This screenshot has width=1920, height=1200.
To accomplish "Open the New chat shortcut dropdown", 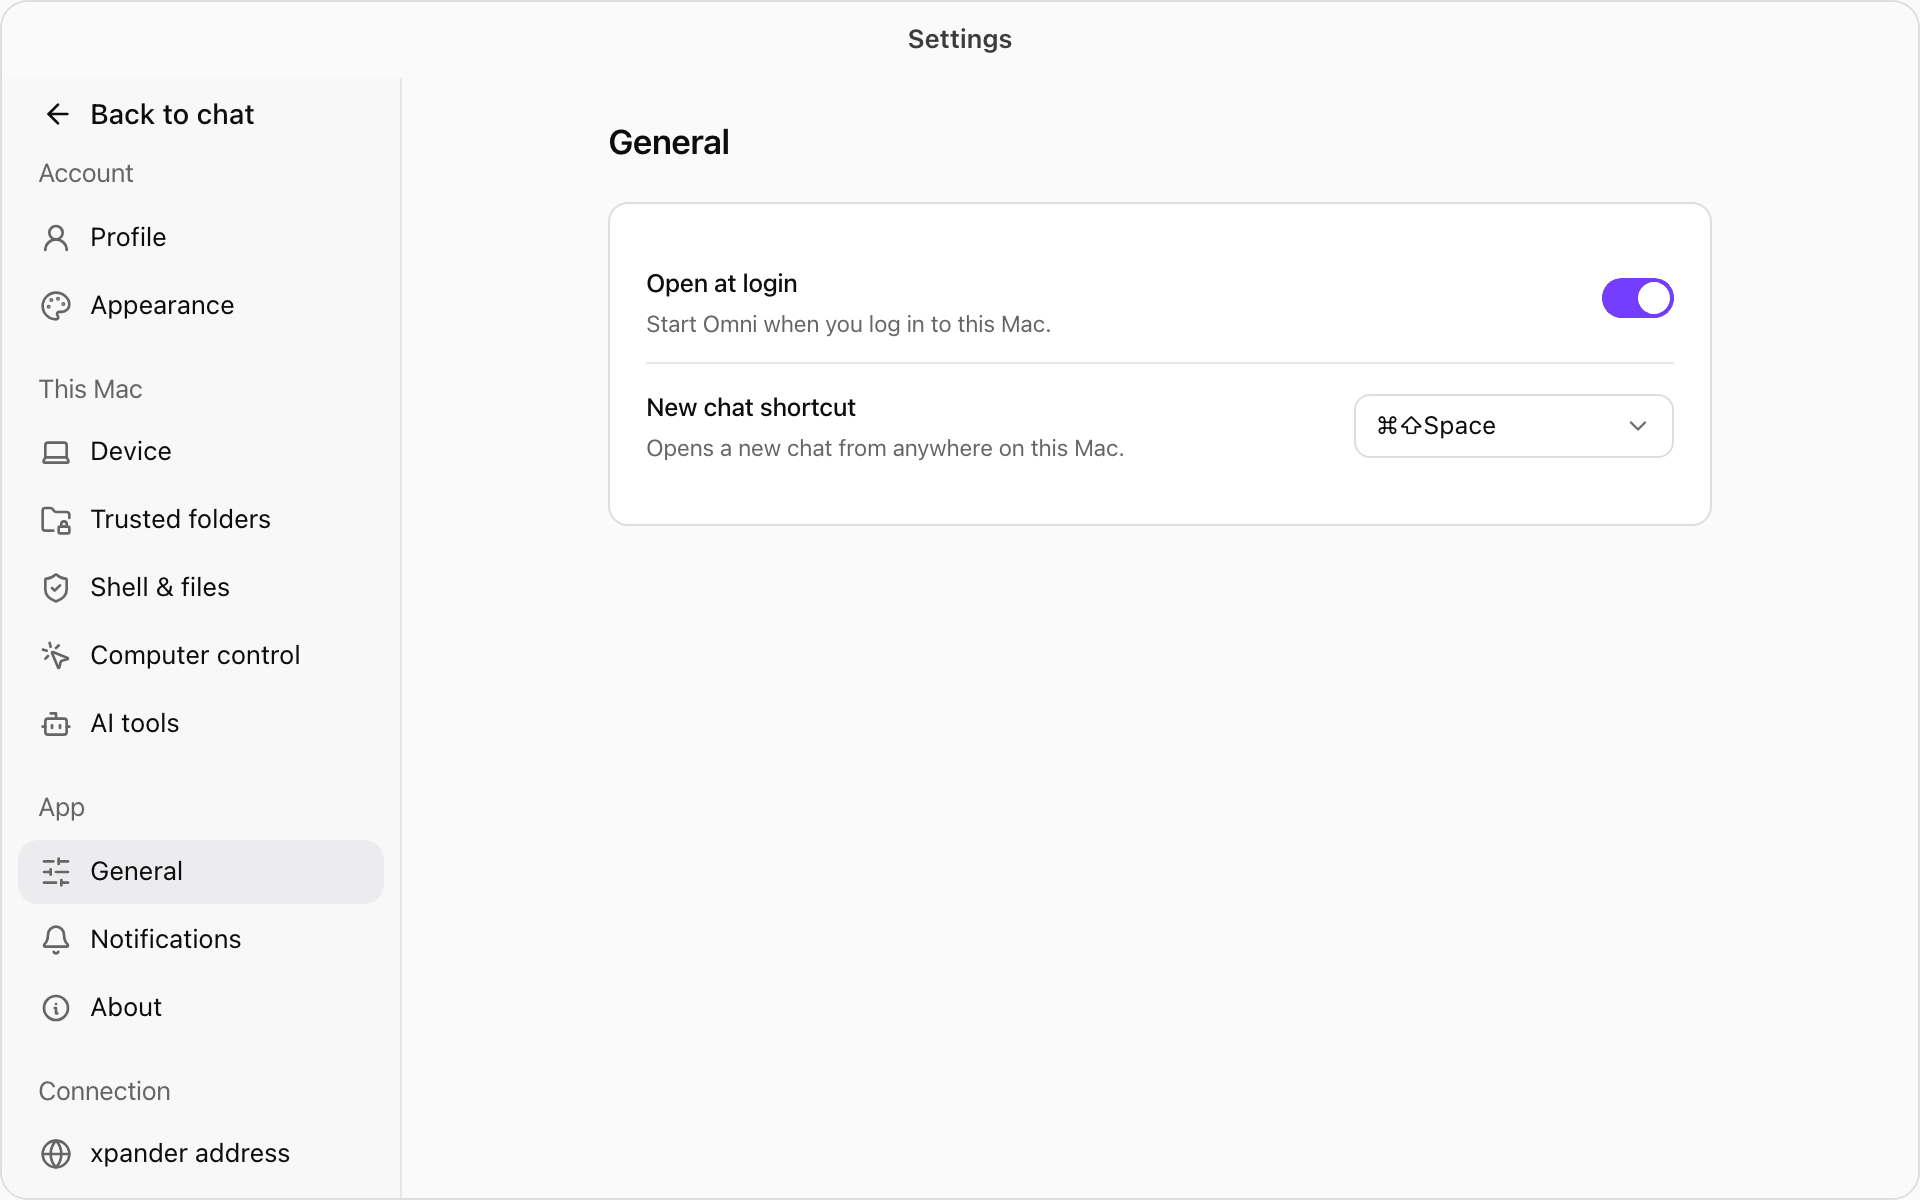I will 1513,426.
